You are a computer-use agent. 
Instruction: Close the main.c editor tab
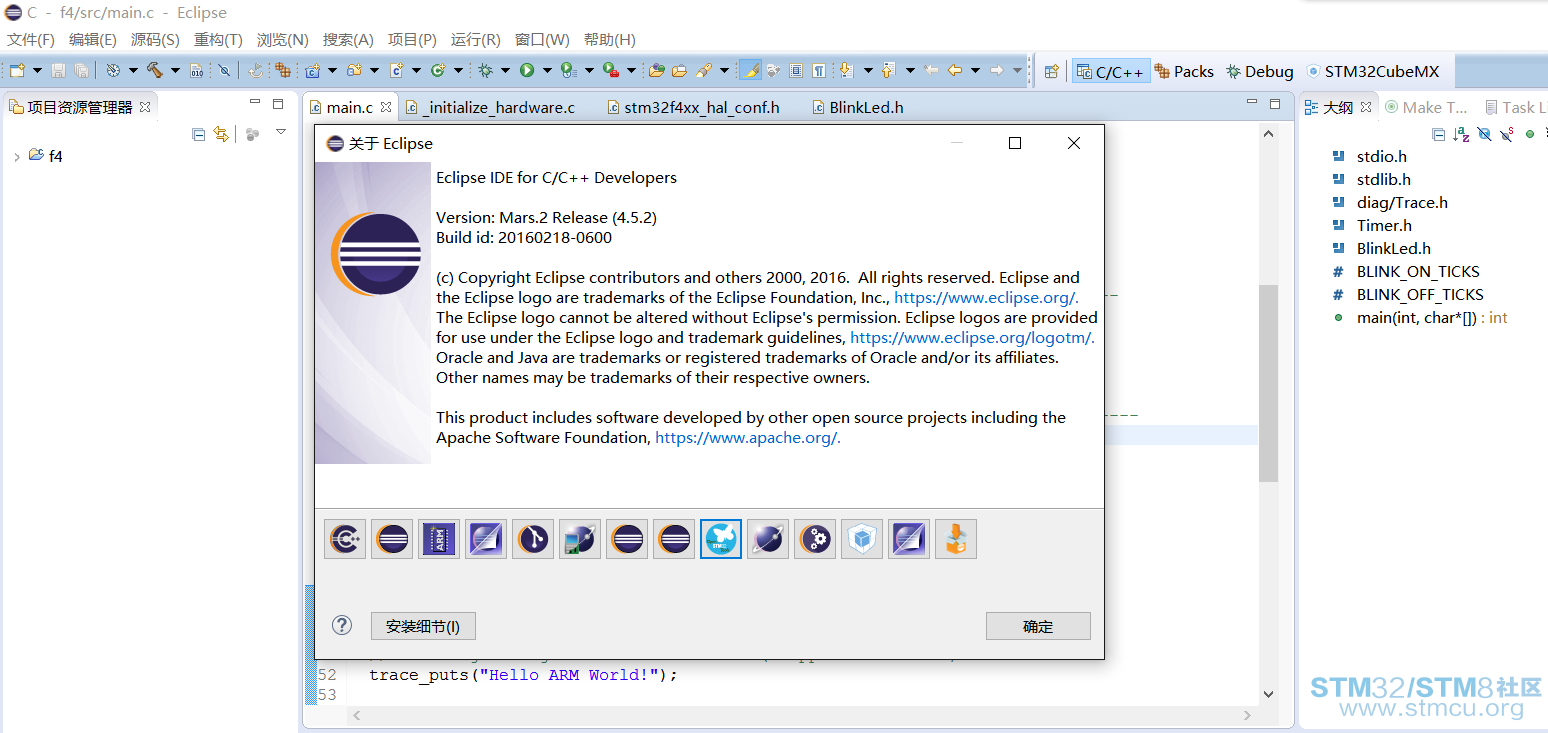coord(385,106)
